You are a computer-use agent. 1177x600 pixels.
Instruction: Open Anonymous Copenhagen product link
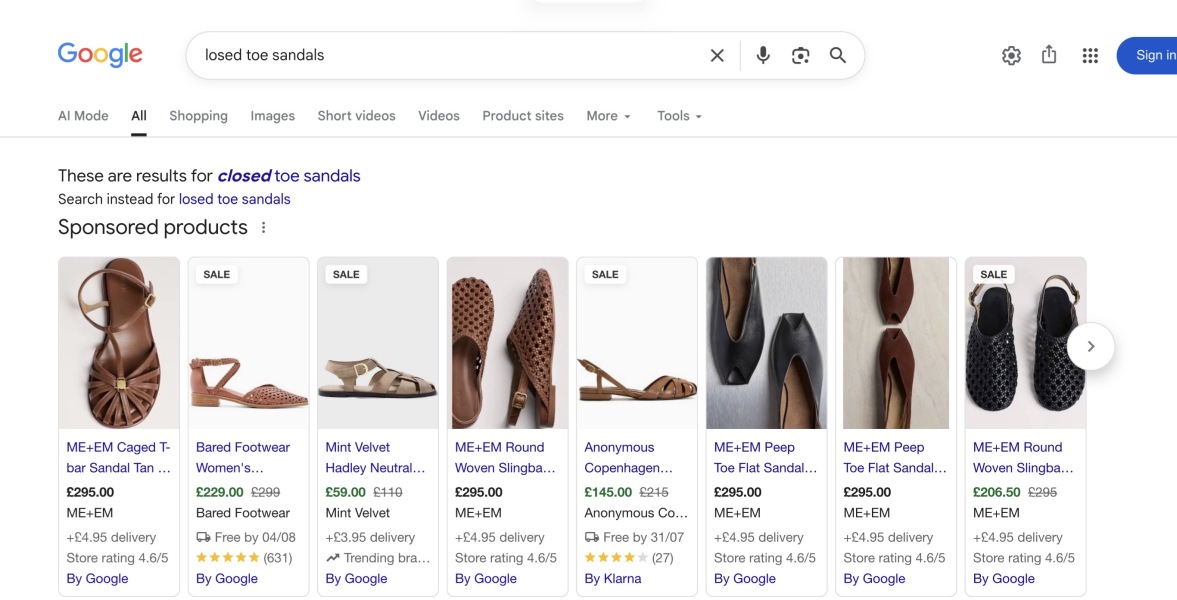coord(628,457)
